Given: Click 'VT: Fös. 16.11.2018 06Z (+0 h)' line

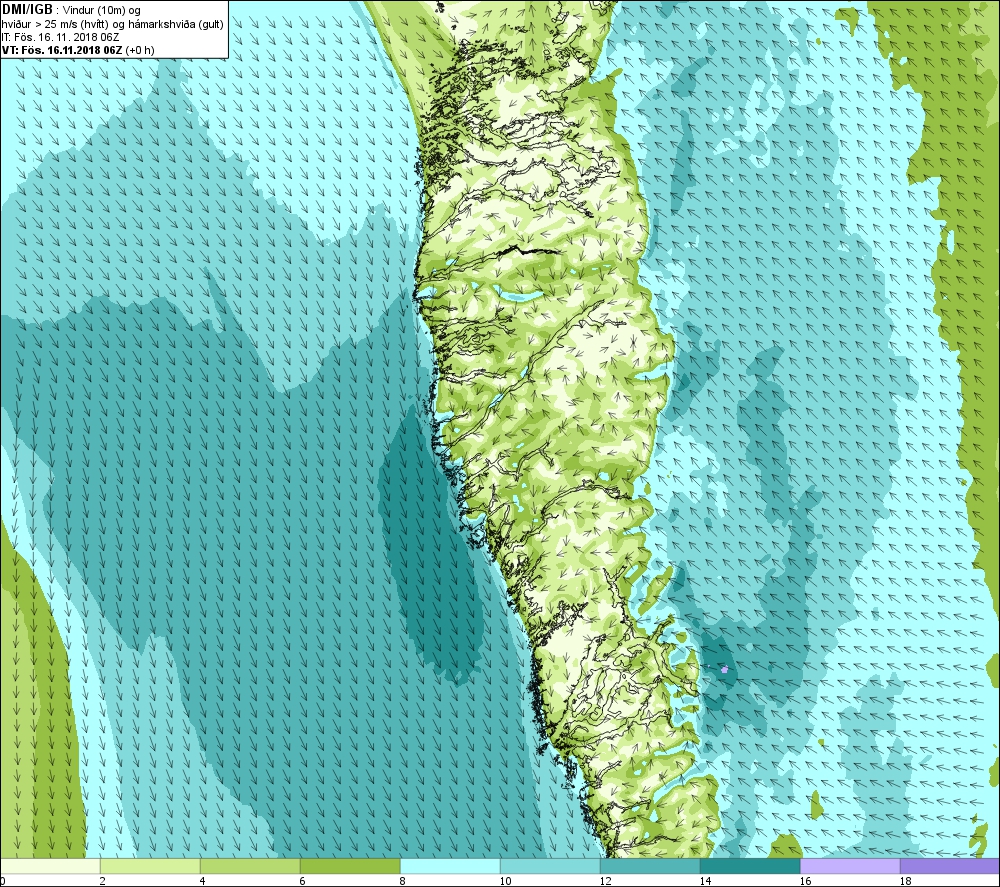Looking at the screenshot, I should (78, 50).
